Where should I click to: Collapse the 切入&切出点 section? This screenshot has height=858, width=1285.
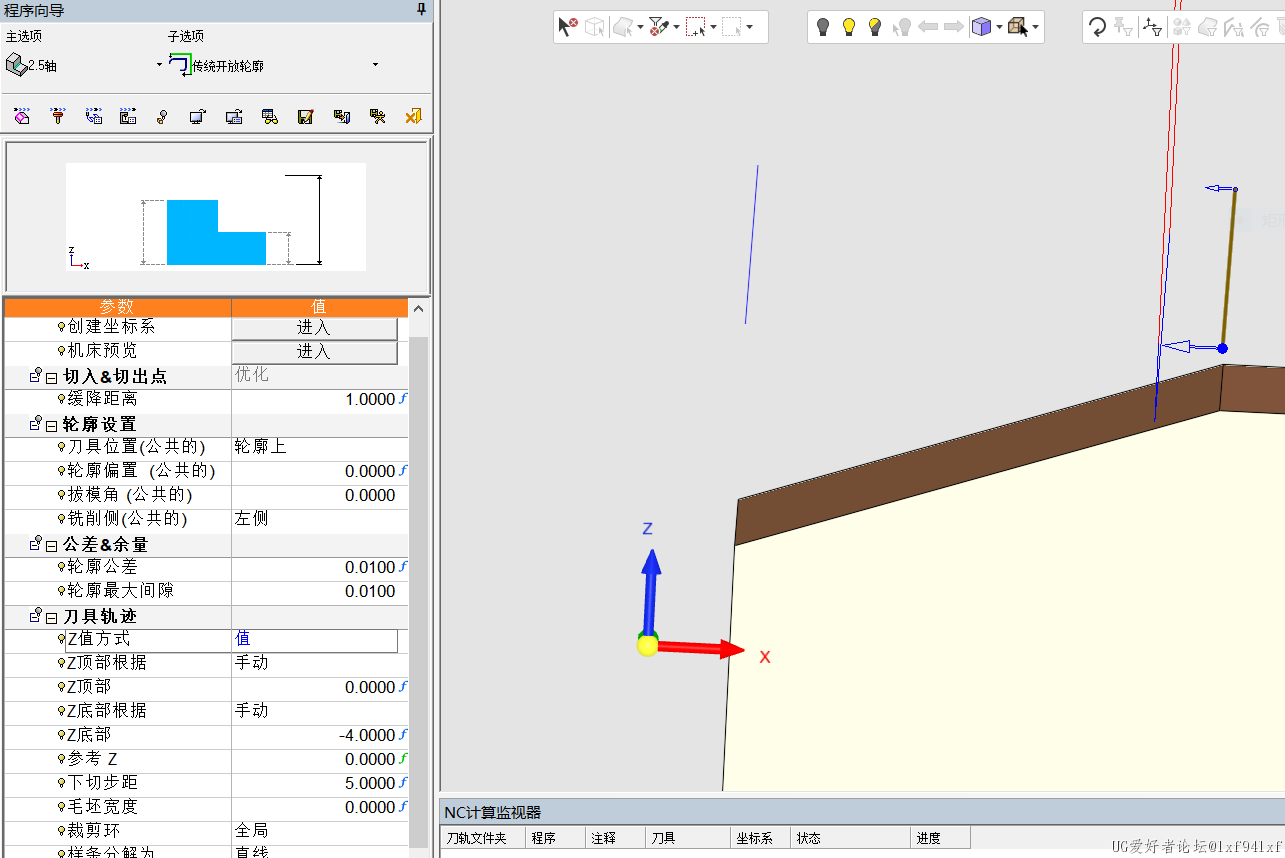(51, 377)
